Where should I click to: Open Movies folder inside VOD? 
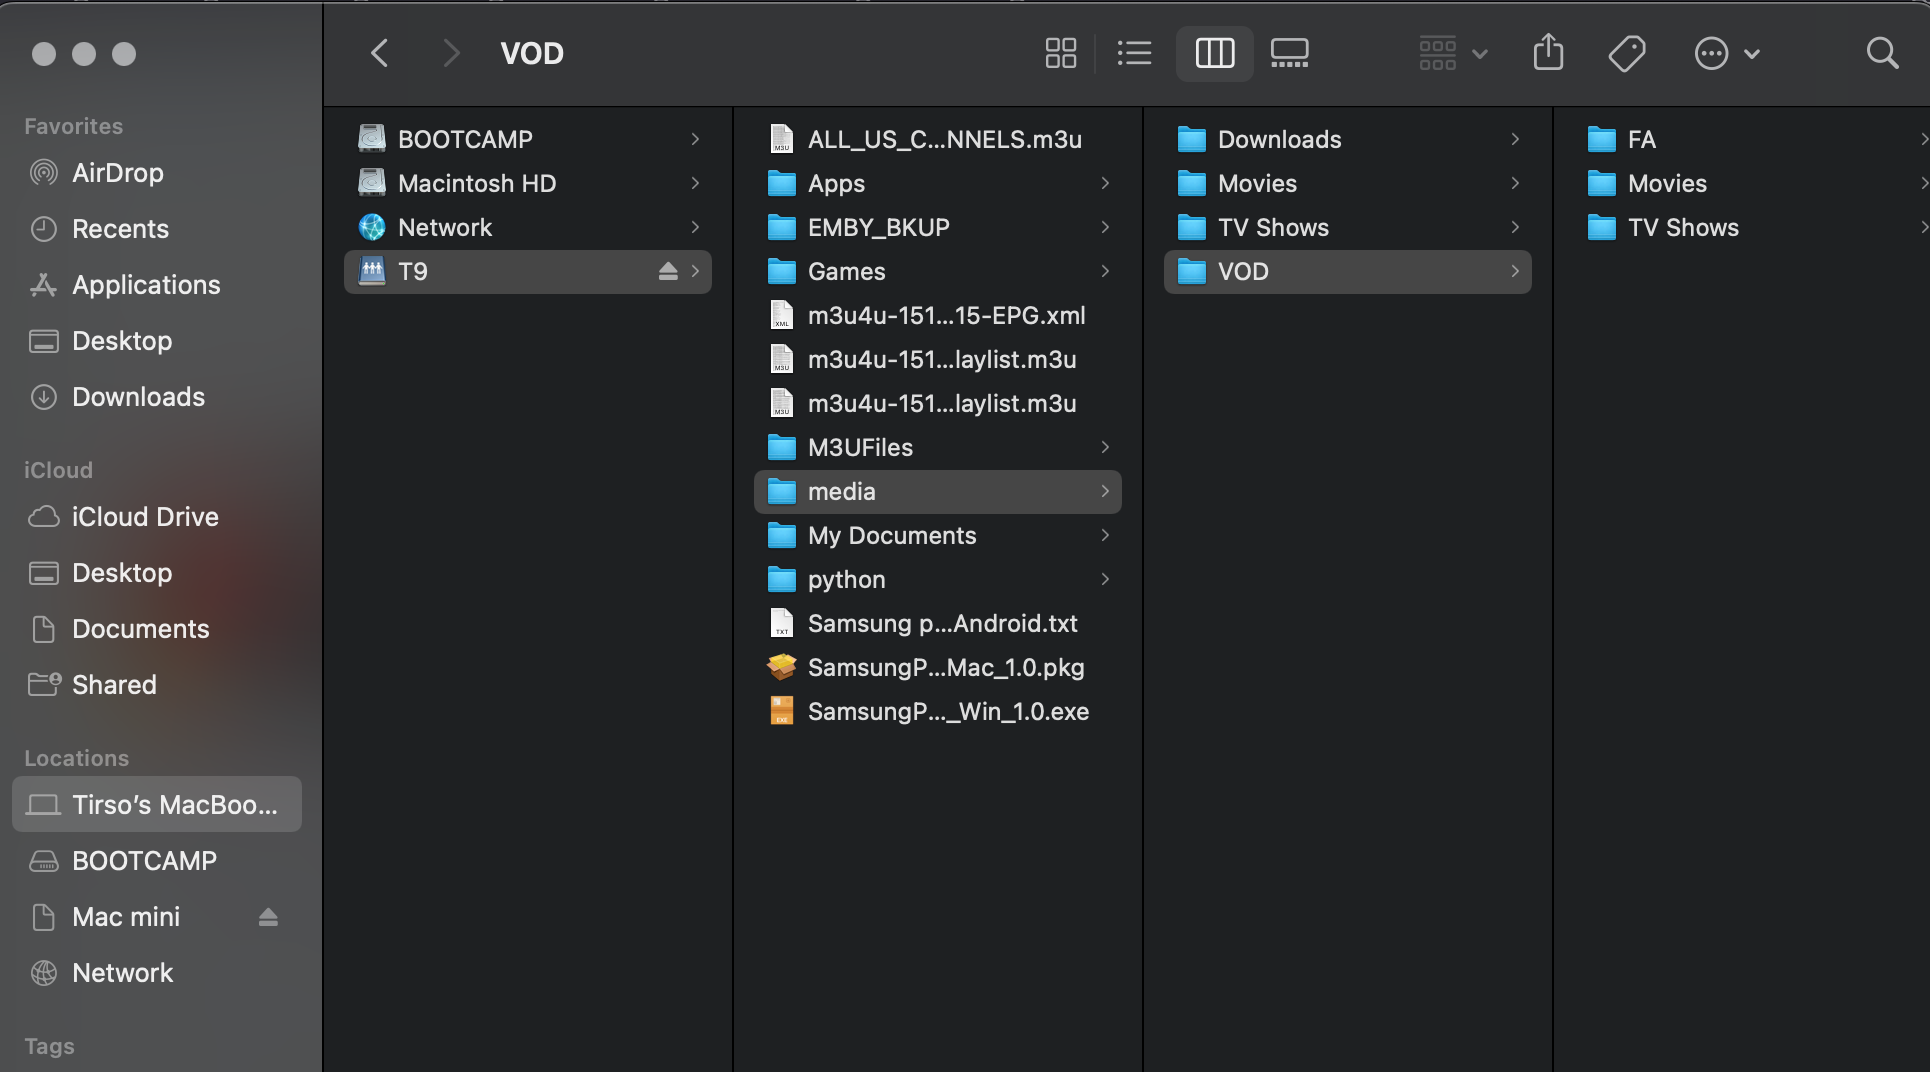pyautogui.click(x=1752, y=183)
